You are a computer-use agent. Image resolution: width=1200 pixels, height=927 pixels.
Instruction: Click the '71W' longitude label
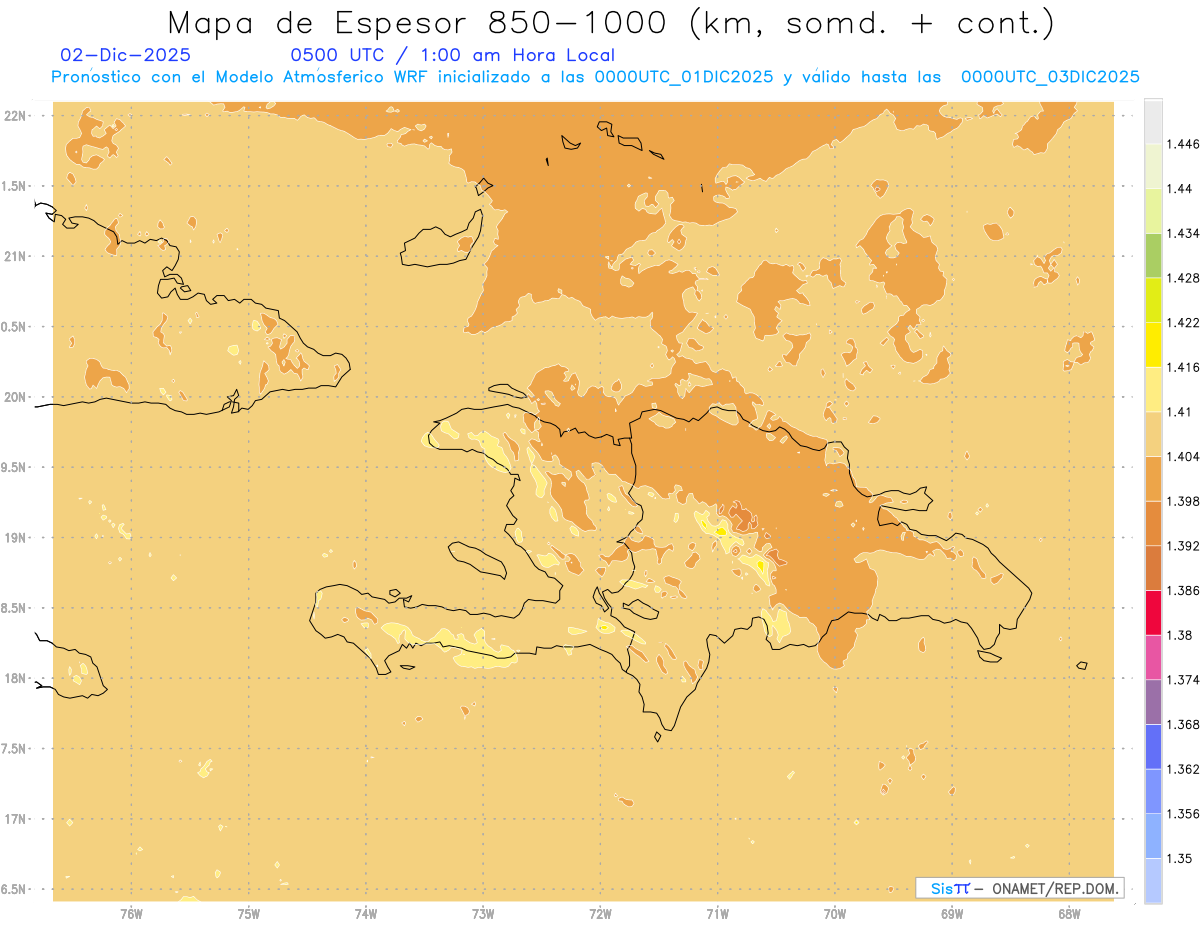coord(718,914)
